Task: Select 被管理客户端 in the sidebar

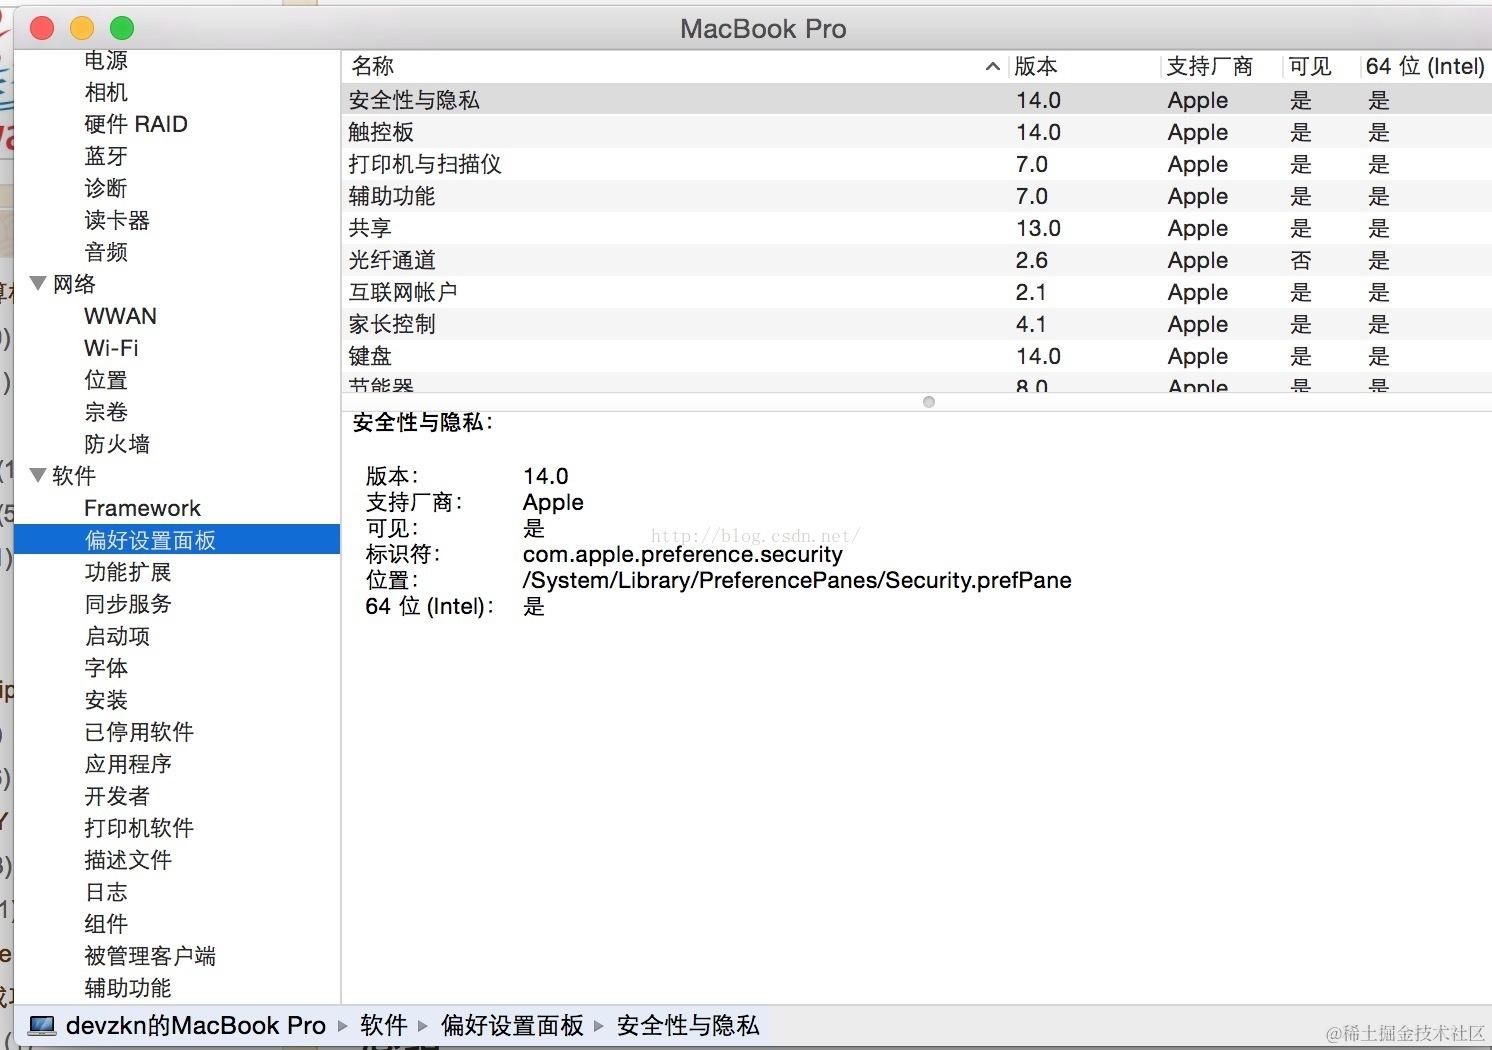Action: (150, 956)
